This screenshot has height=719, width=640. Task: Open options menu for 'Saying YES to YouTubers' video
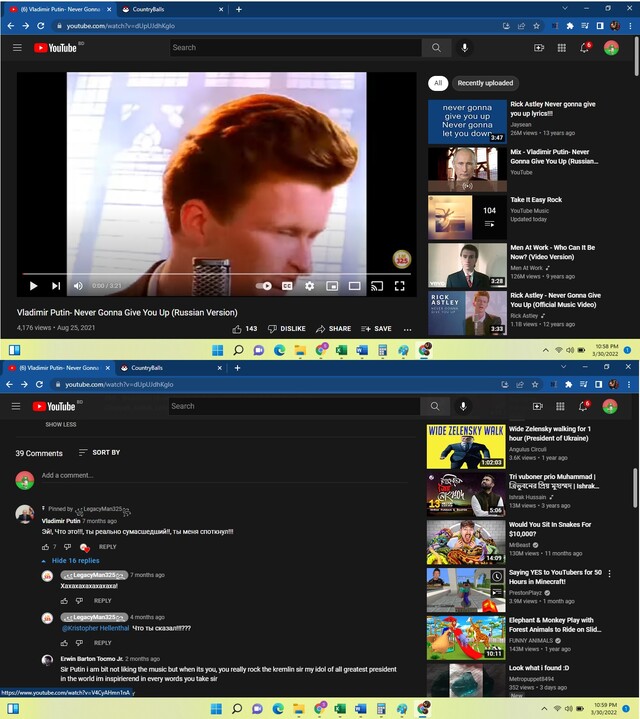click(609, 574)
